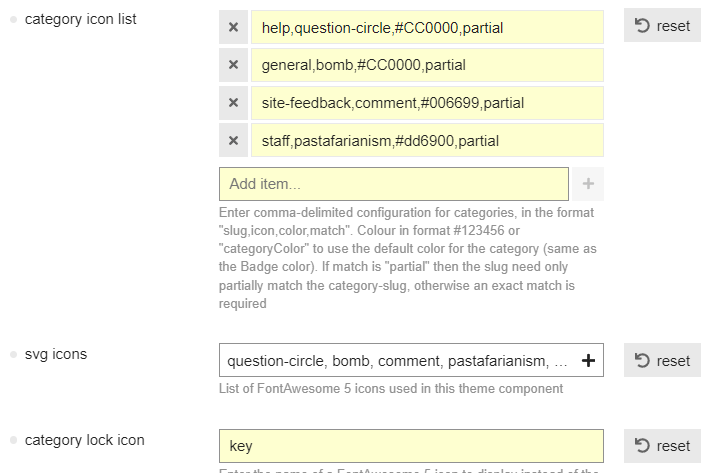Screen dimensions: 714x473
Task: Click the site-feedback,comment,#006699,partial field
Action: [x=427, y=103]
